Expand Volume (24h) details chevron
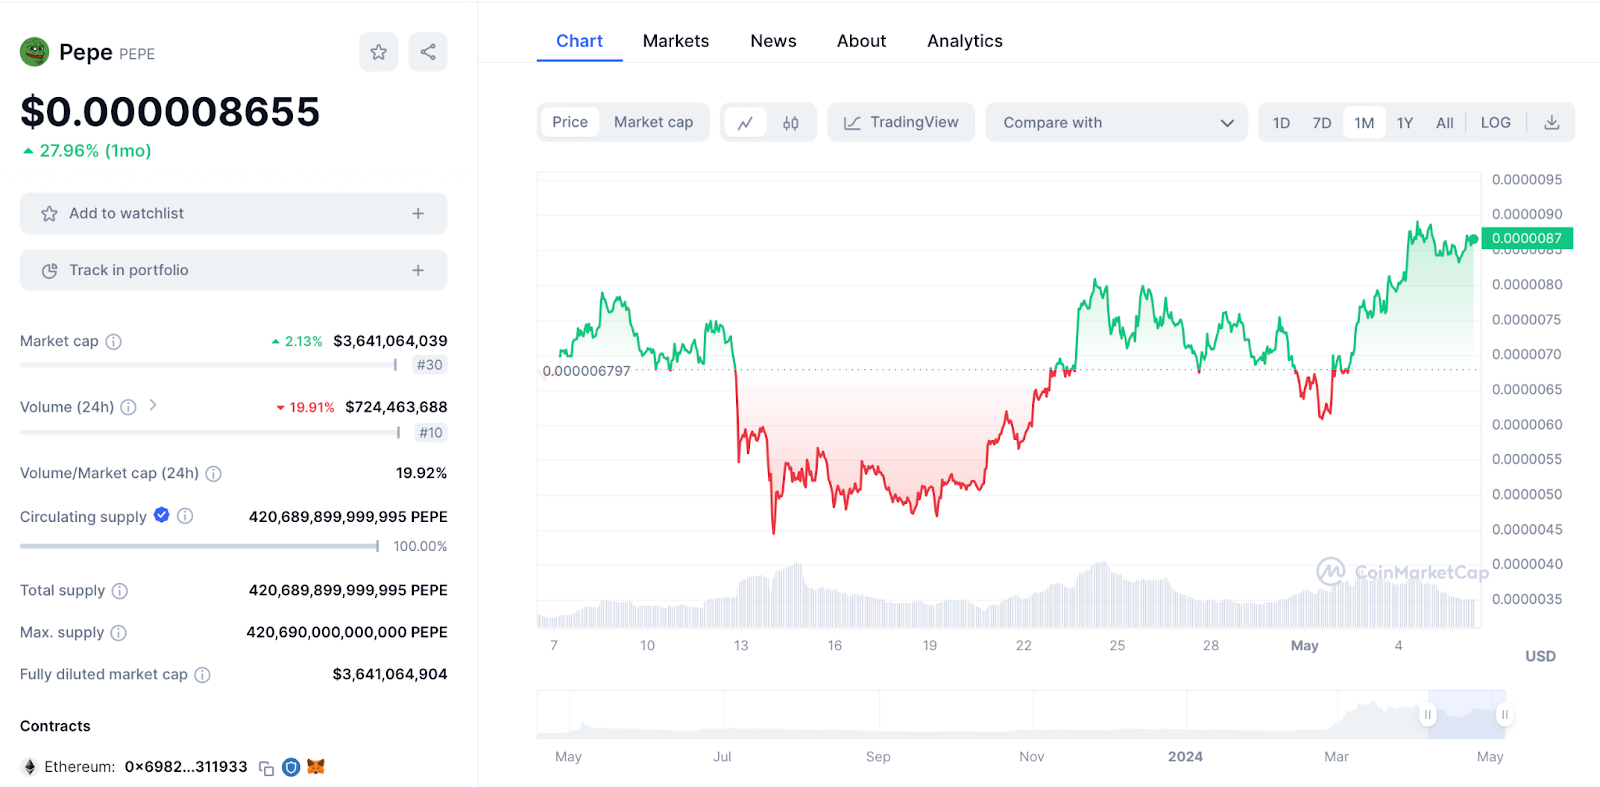The height and width of the screenshot is (787, 1600). click(153, 405)
